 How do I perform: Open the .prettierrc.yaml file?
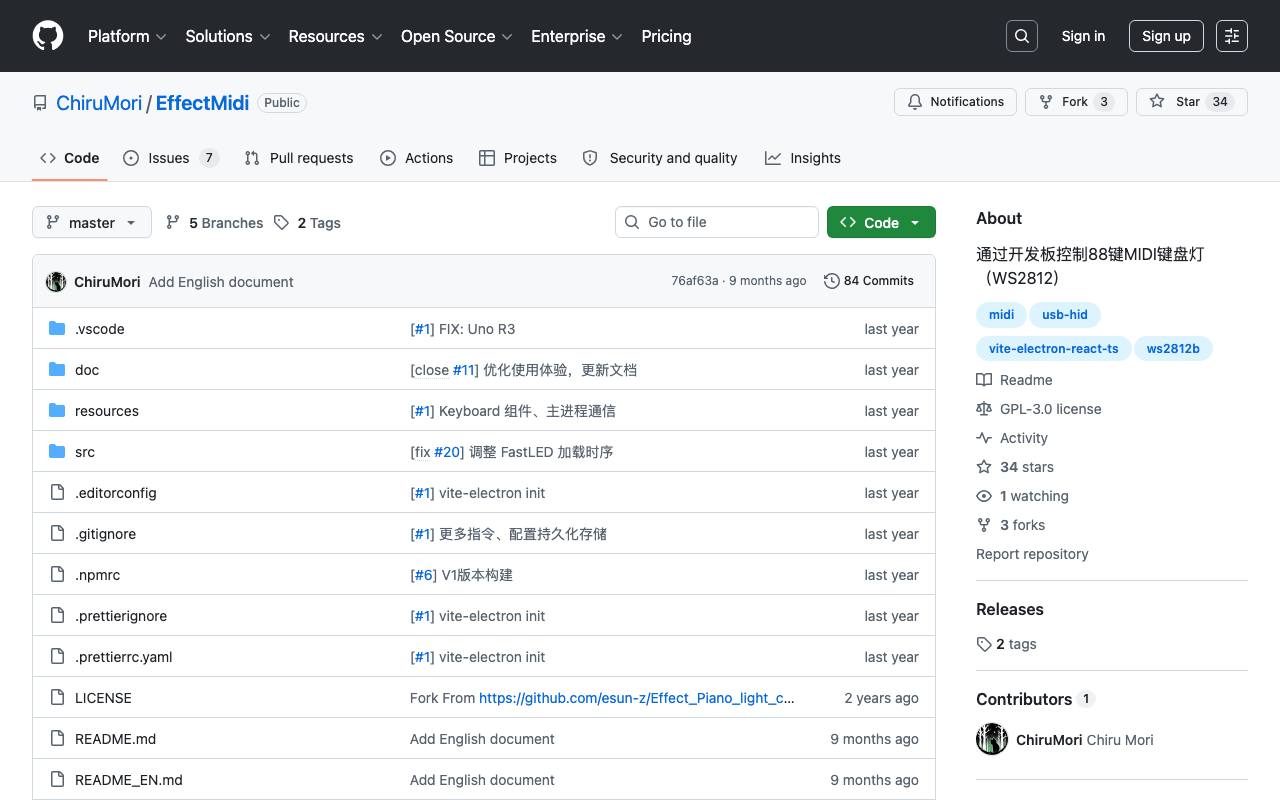pos(124,657)
